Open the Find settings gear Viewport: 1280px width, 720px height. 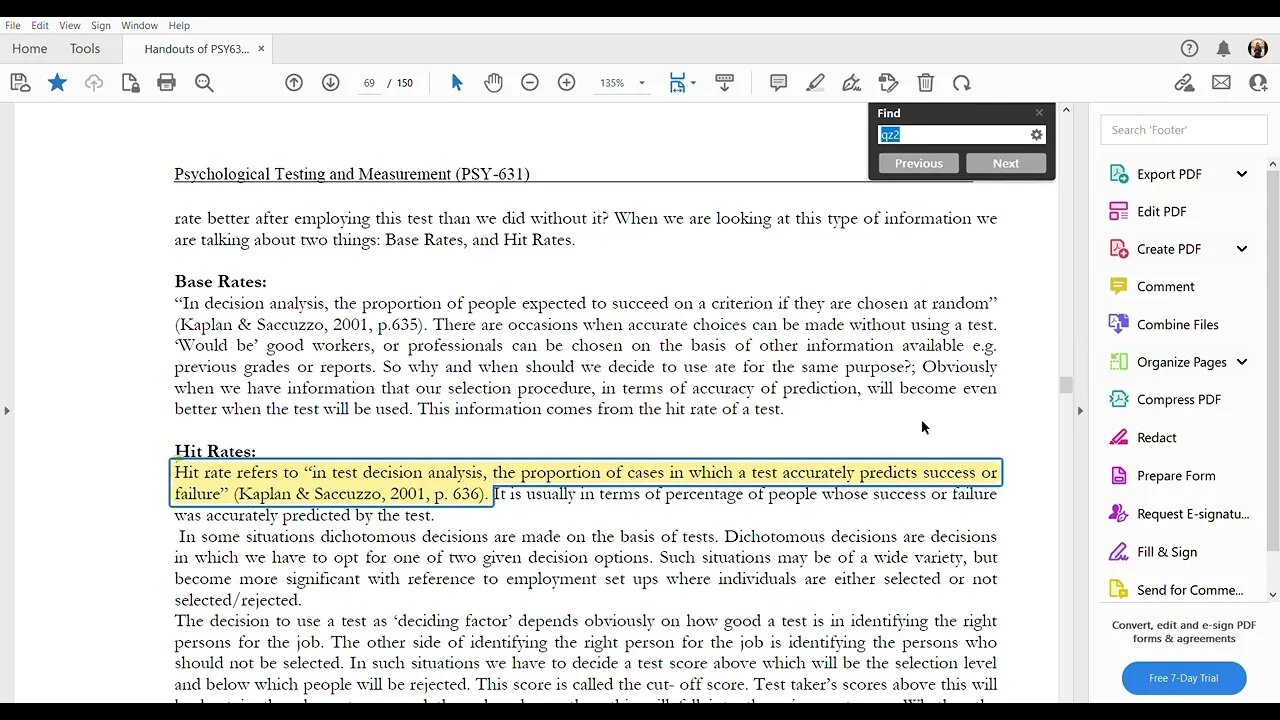coord(1037,135)
